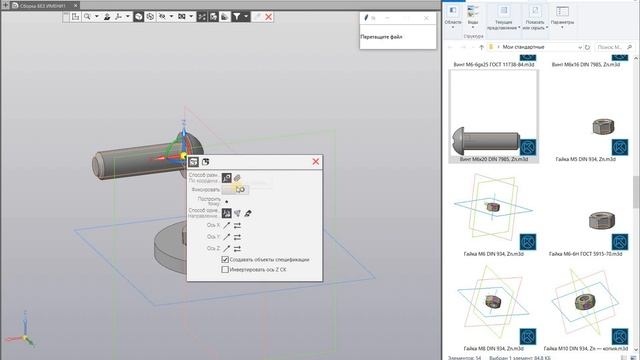Open Текущее представление ribbon dropdown
This screenshot has width=640, height=360.
coord(504,18)
